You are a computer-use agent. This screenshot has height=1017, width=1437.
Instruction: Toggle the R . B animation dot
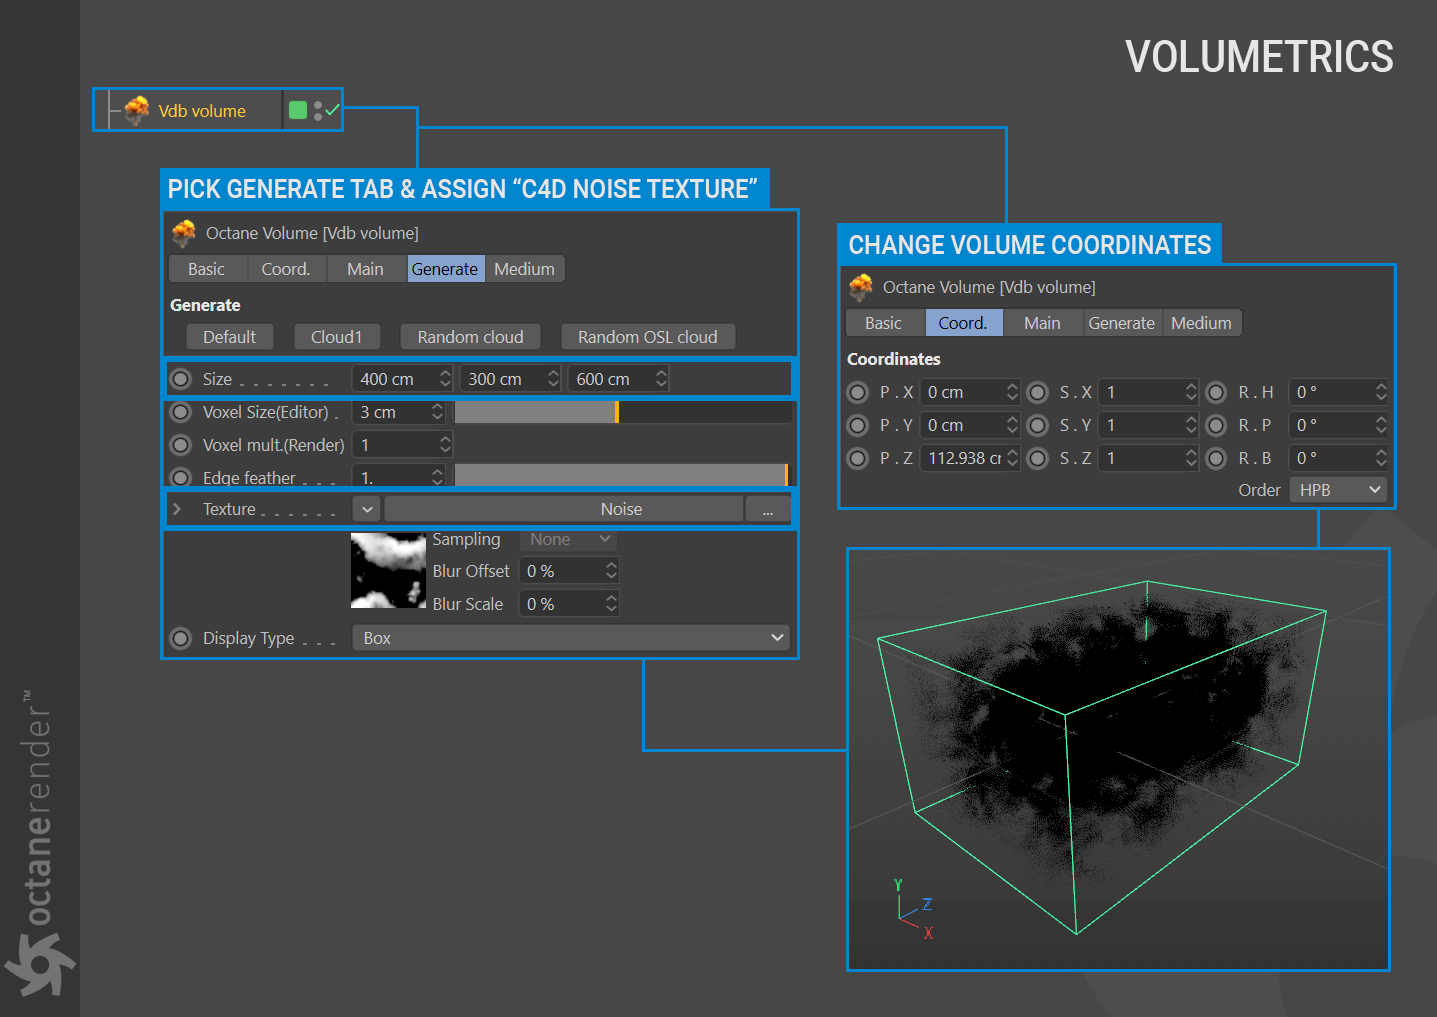point(1216,458)
